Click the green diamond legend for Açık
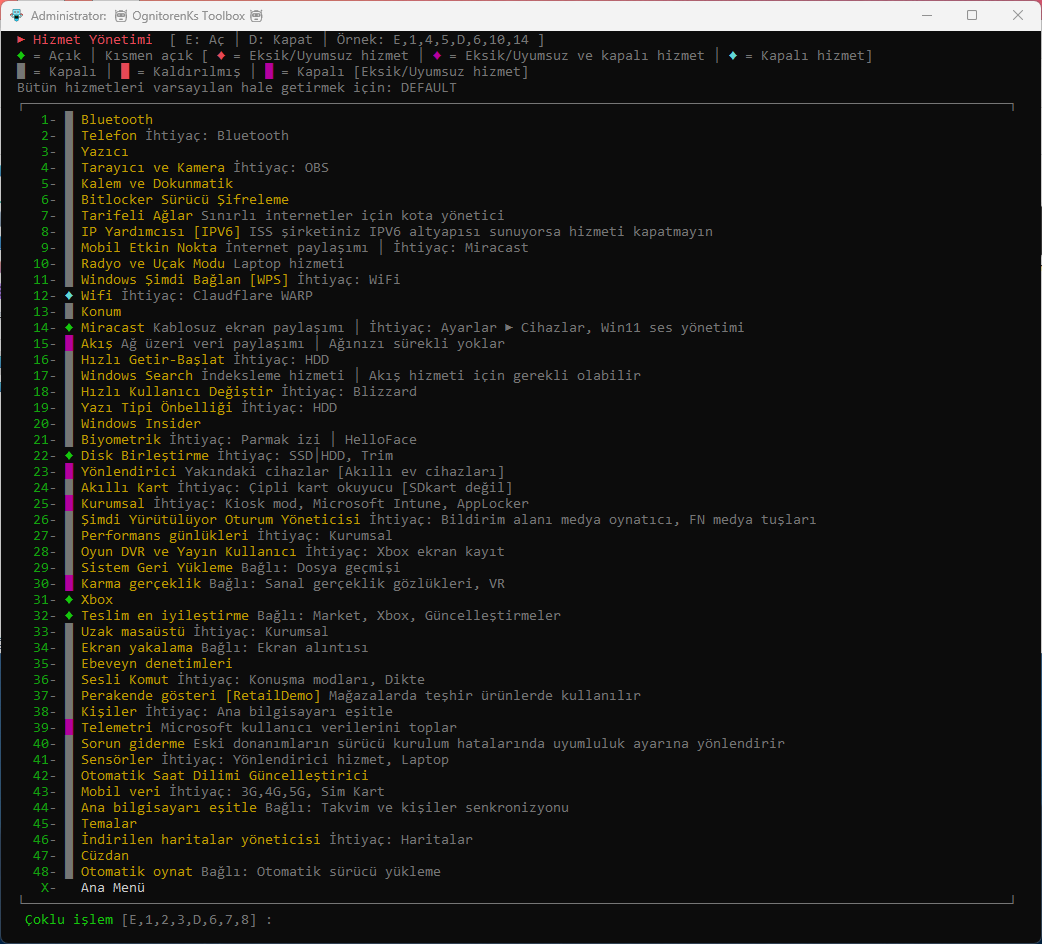This screenshot has height=944, width=1042. [x=21, y=56]
